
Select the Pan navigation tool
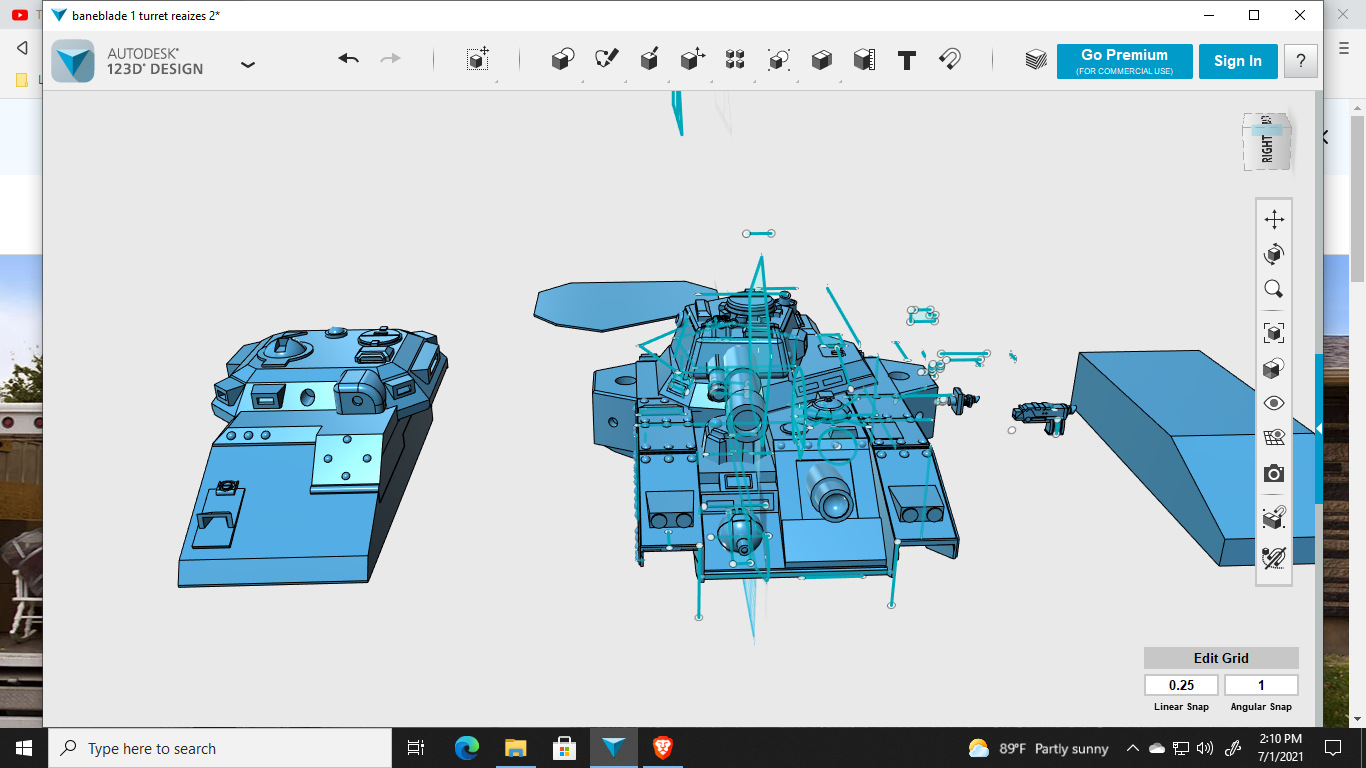(x=1274, y=219)
